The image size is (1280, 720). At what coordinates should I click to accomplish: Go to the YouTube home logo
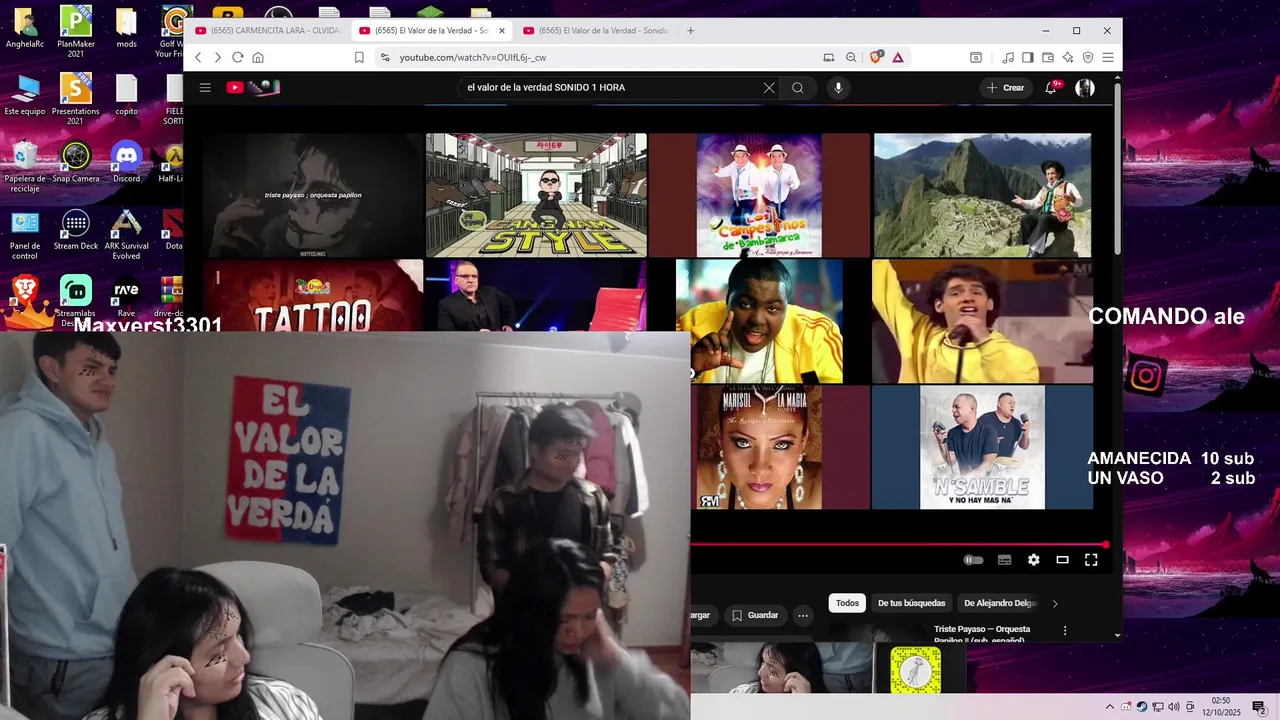252,88
